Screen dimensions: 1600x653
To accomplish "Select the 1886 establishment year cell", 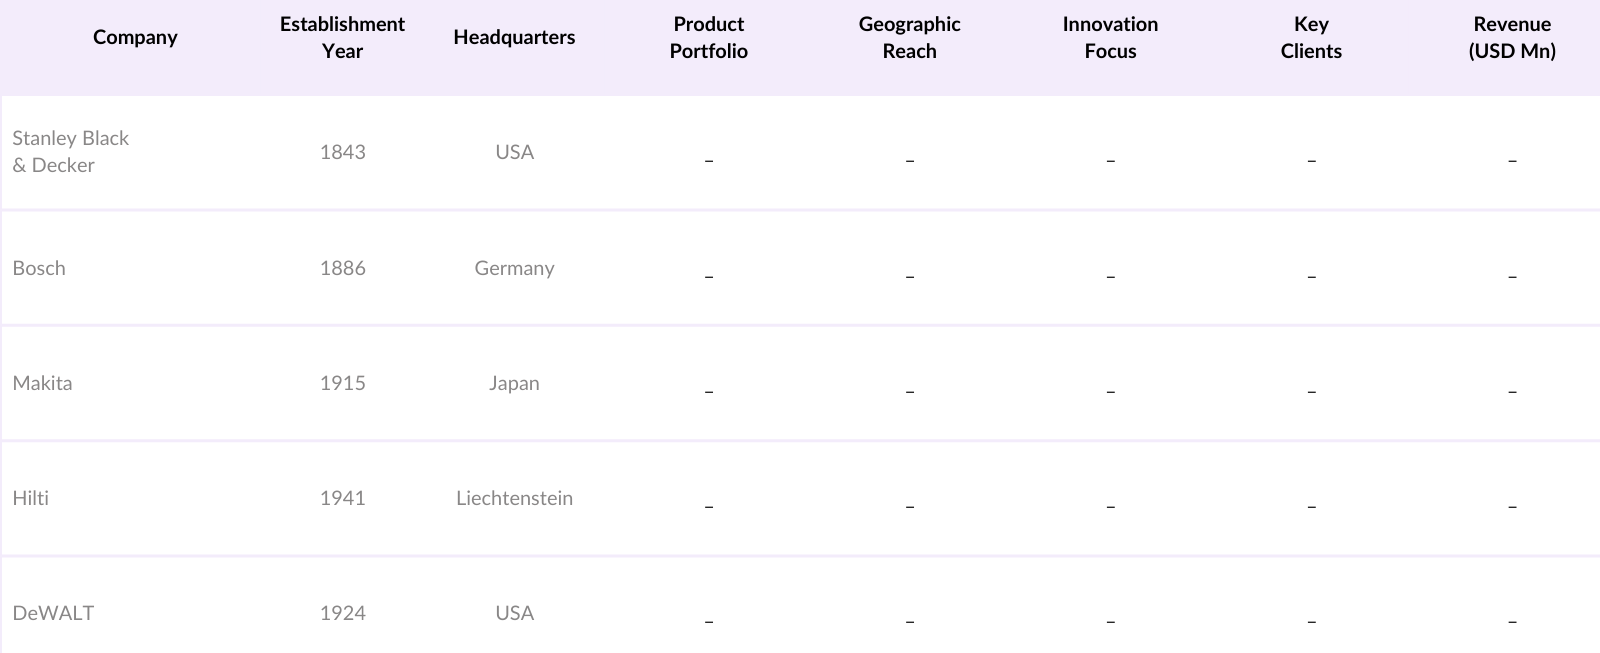I will [x=342, y=268].
